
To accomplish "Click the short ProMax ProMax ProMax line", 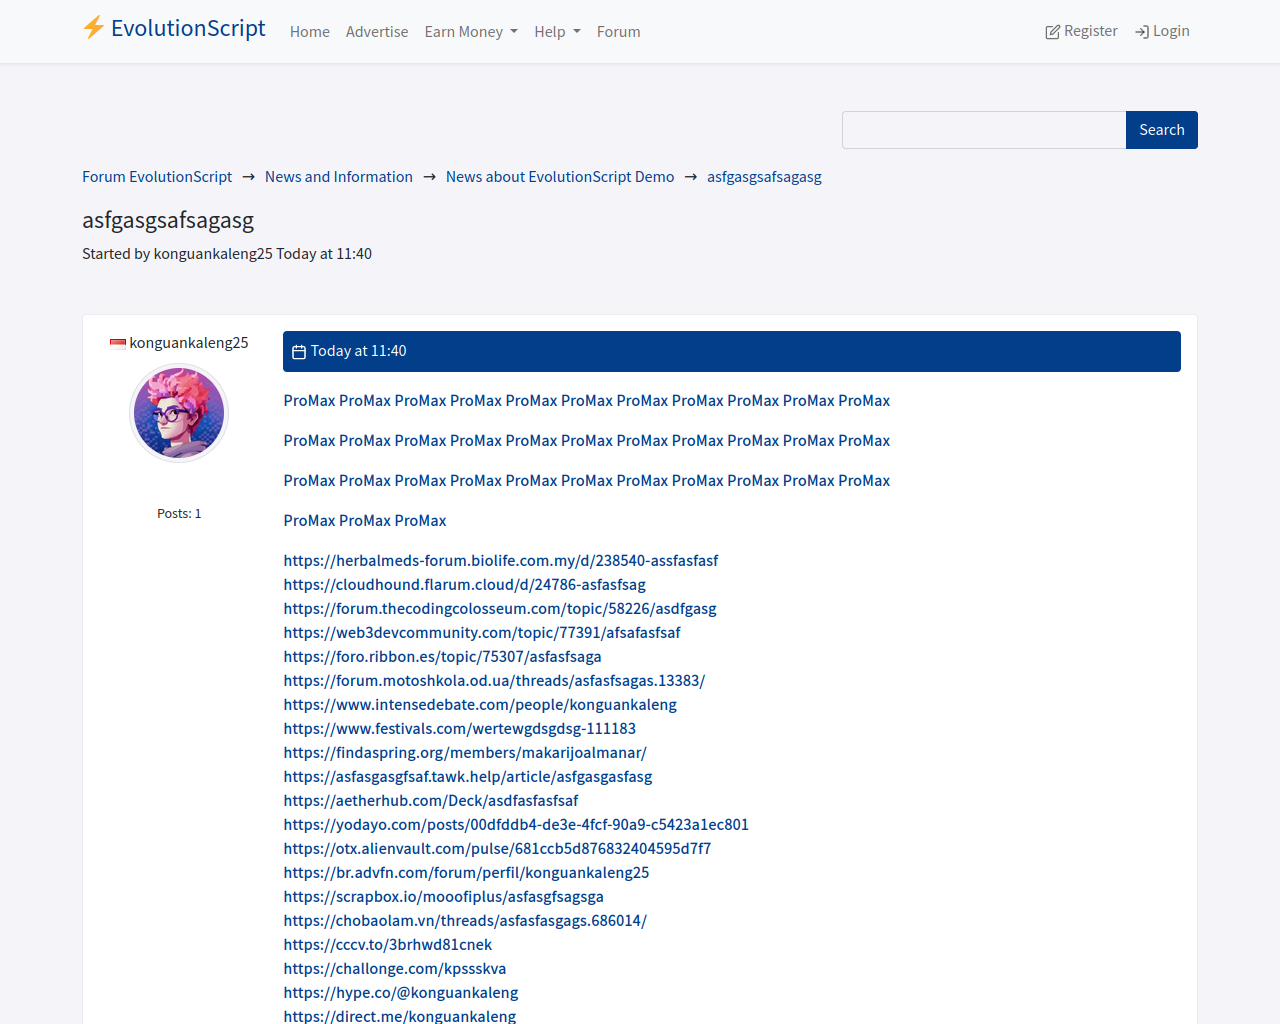I will [x=365, y=521].
